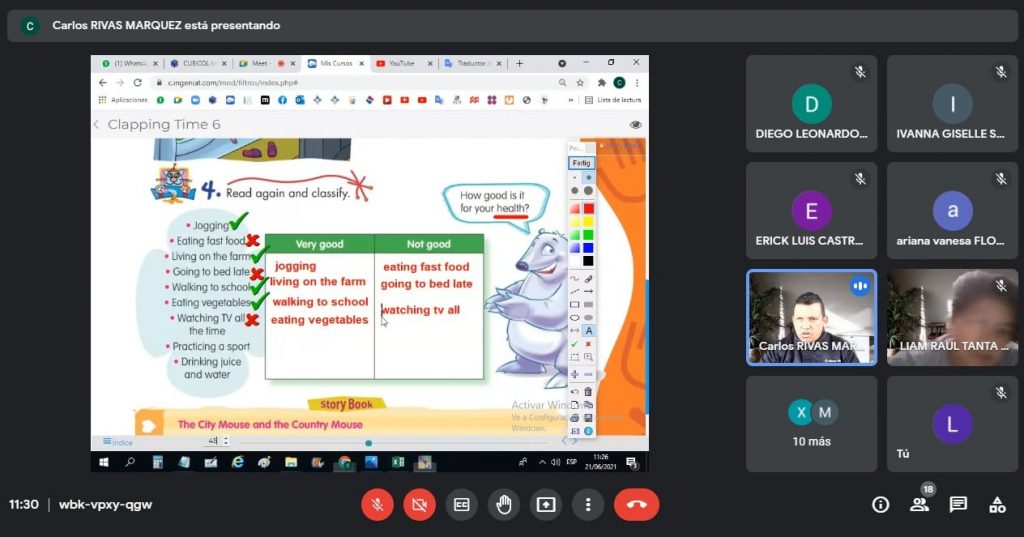Click the trash clear-drawing icon
Image resolution: width=1024 pixels, height=537 pixels.
[588, 391]
